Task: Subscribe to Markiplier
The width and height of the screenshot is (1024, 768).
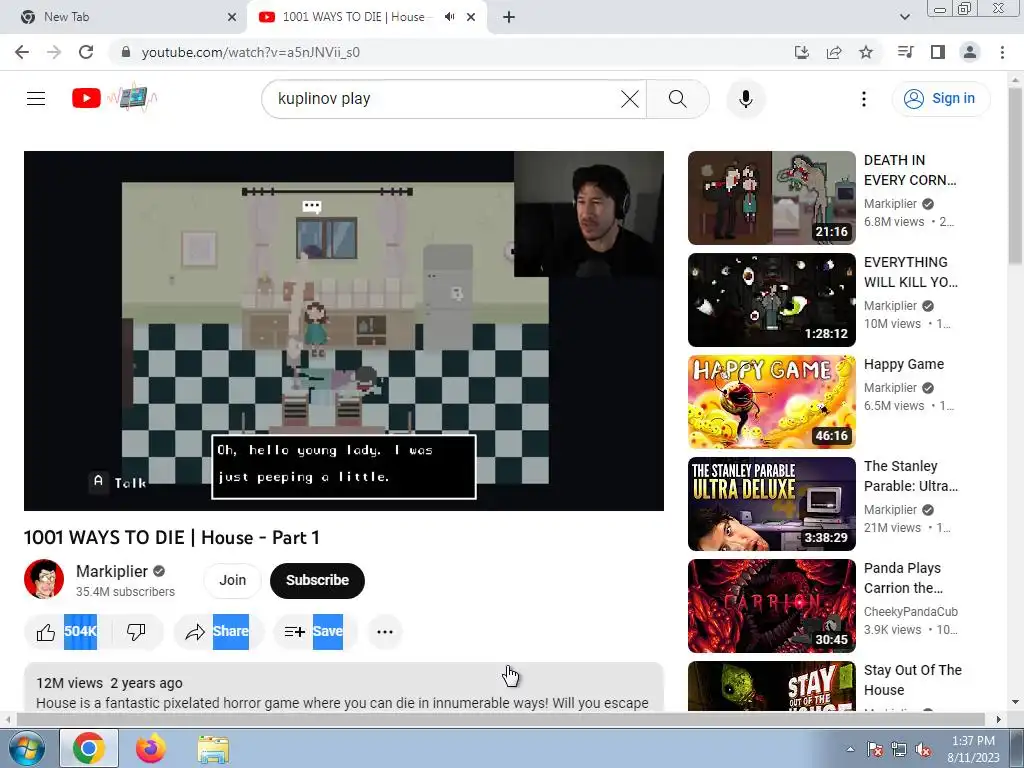Action: 317,580
